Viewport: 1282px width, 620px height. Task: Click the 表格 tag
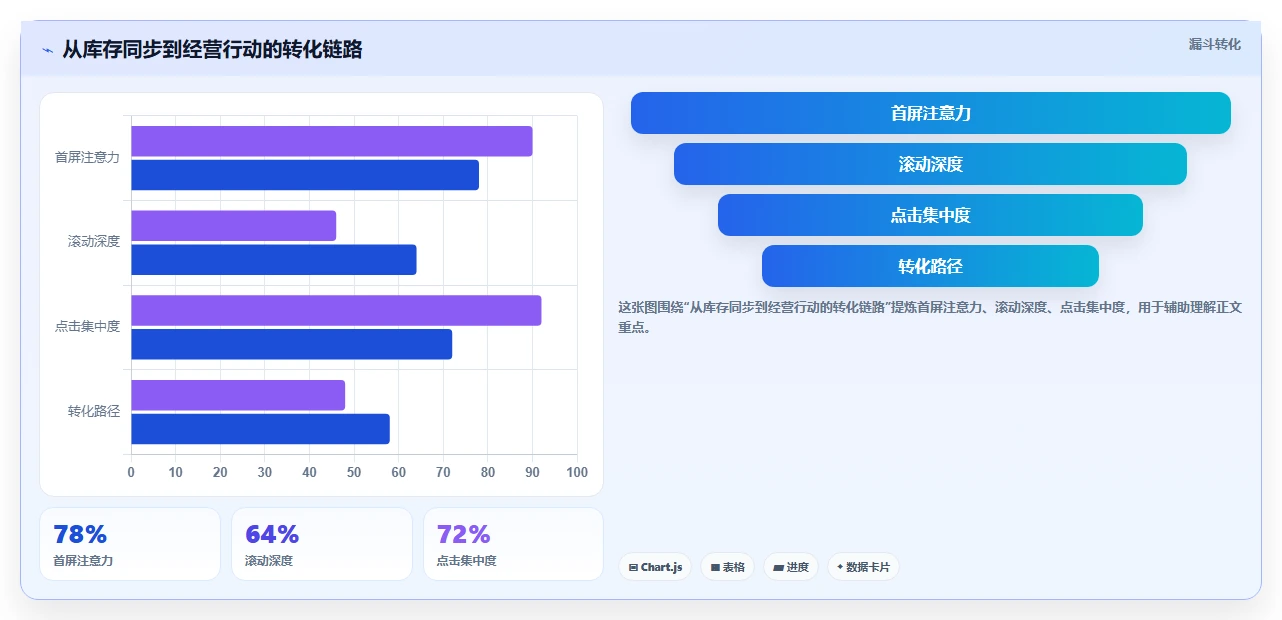(728, 567)
